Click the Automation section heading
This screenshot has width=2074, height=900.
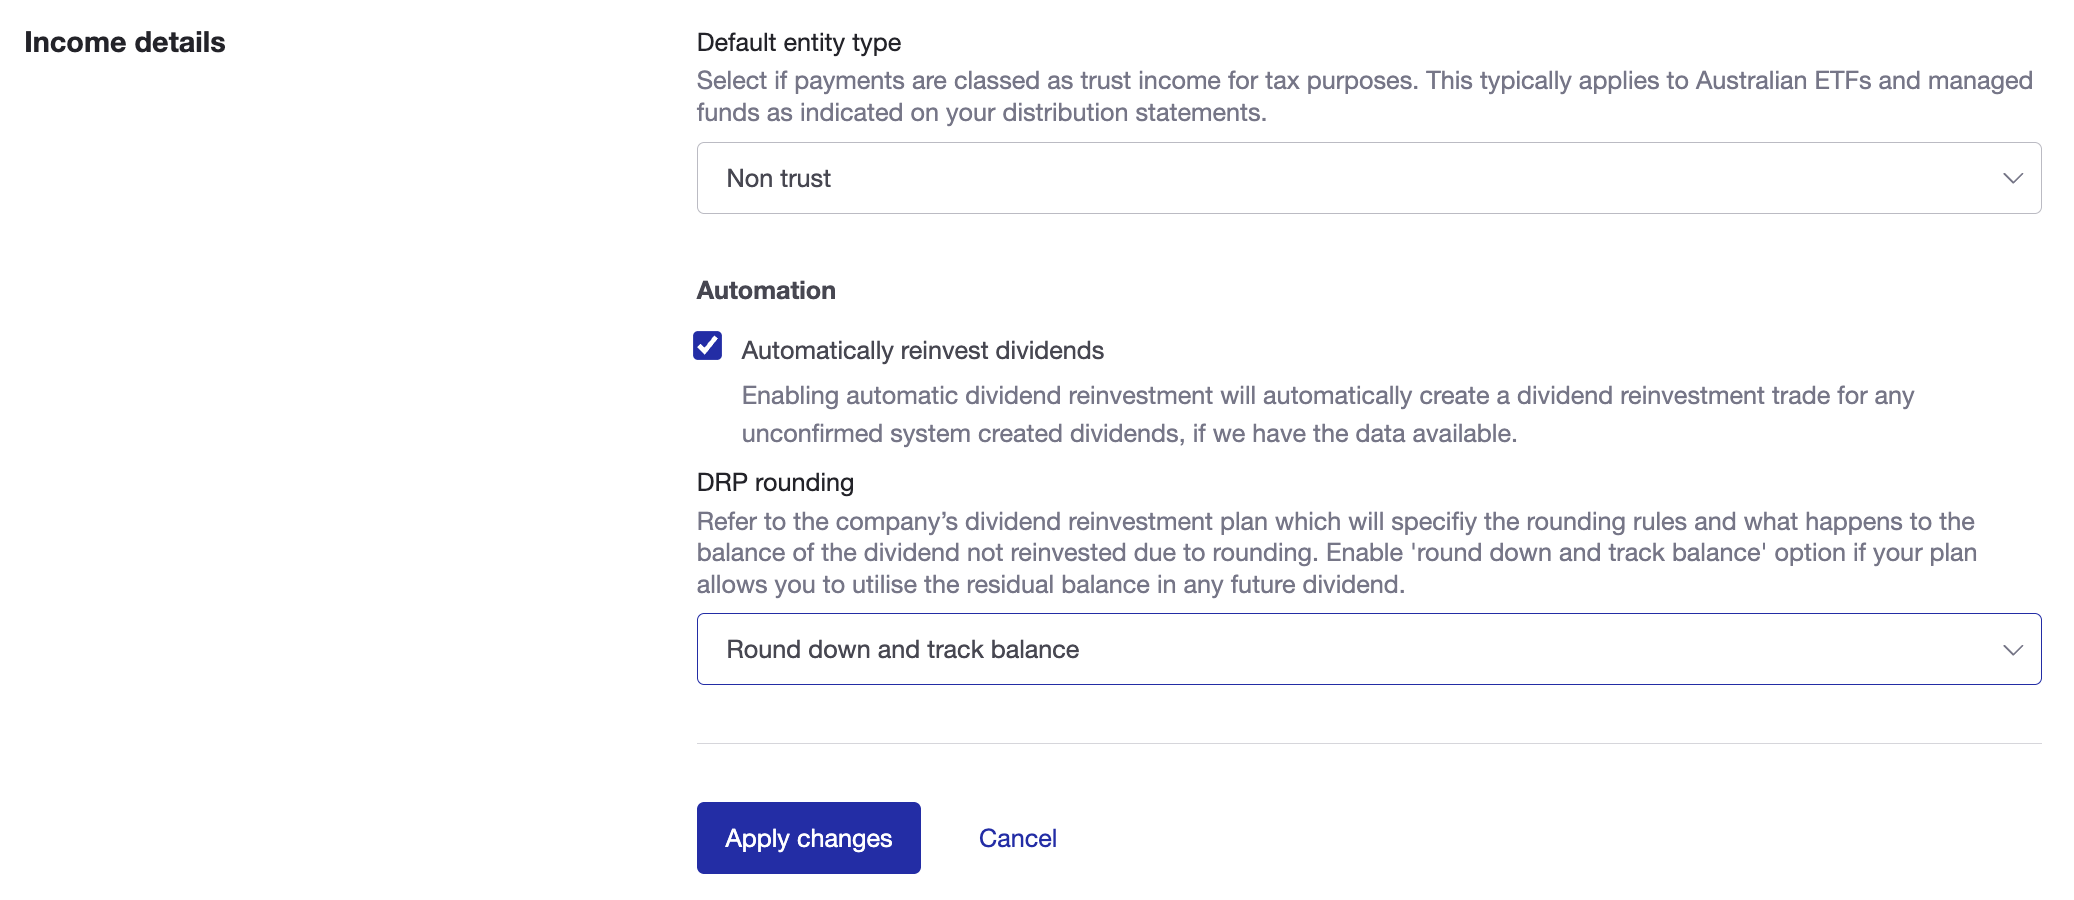(x=766, y=290)
